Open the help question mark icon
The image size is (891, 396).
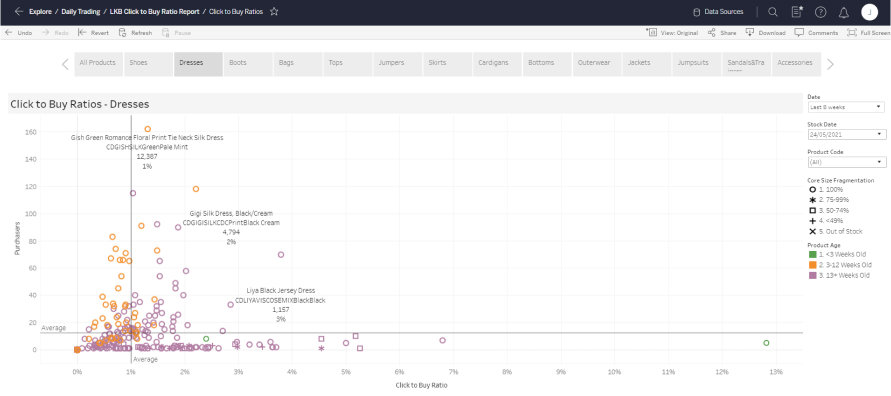tap(821, 12)
